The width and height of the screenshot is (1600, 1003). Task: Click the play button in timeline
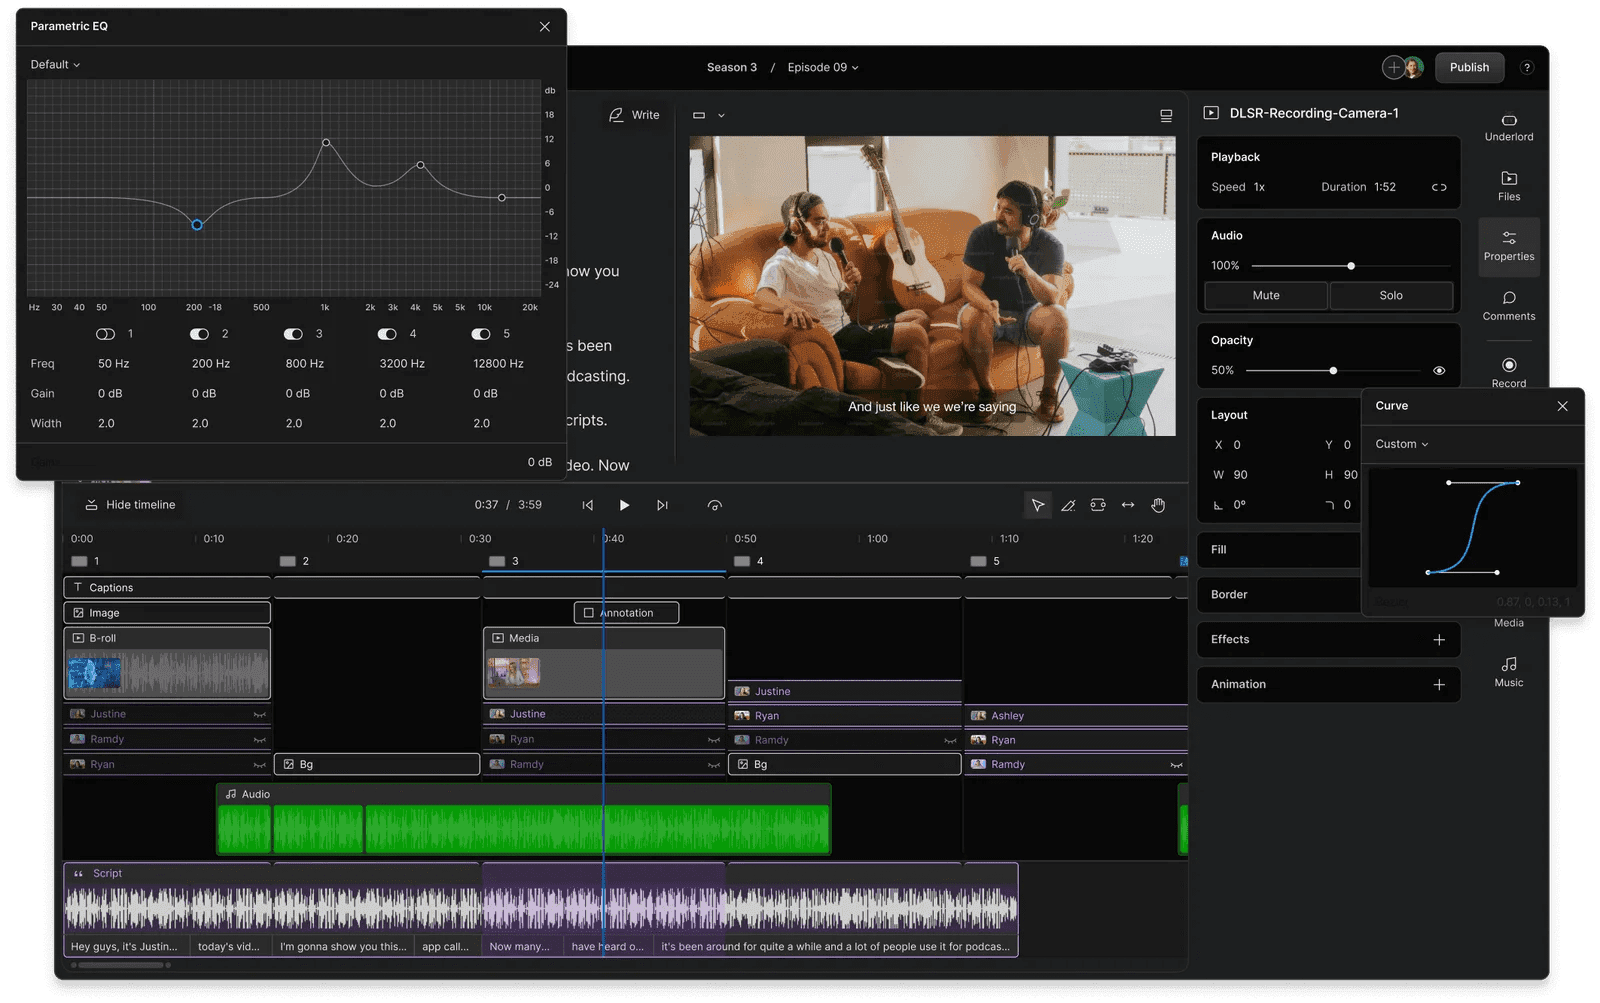pos(624,505)
